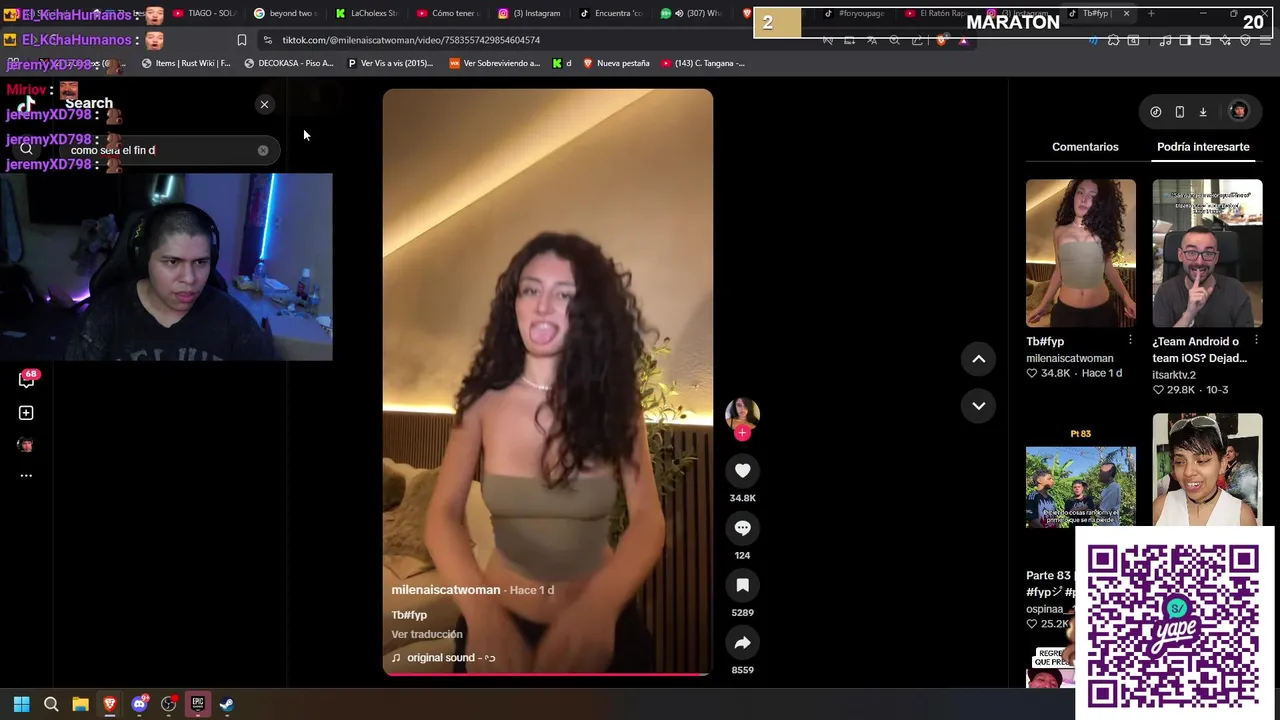Viewport: 1280px width, 720px height.
Task: Click the upload plus icon in sidebar
Action: tap(26, 412)
